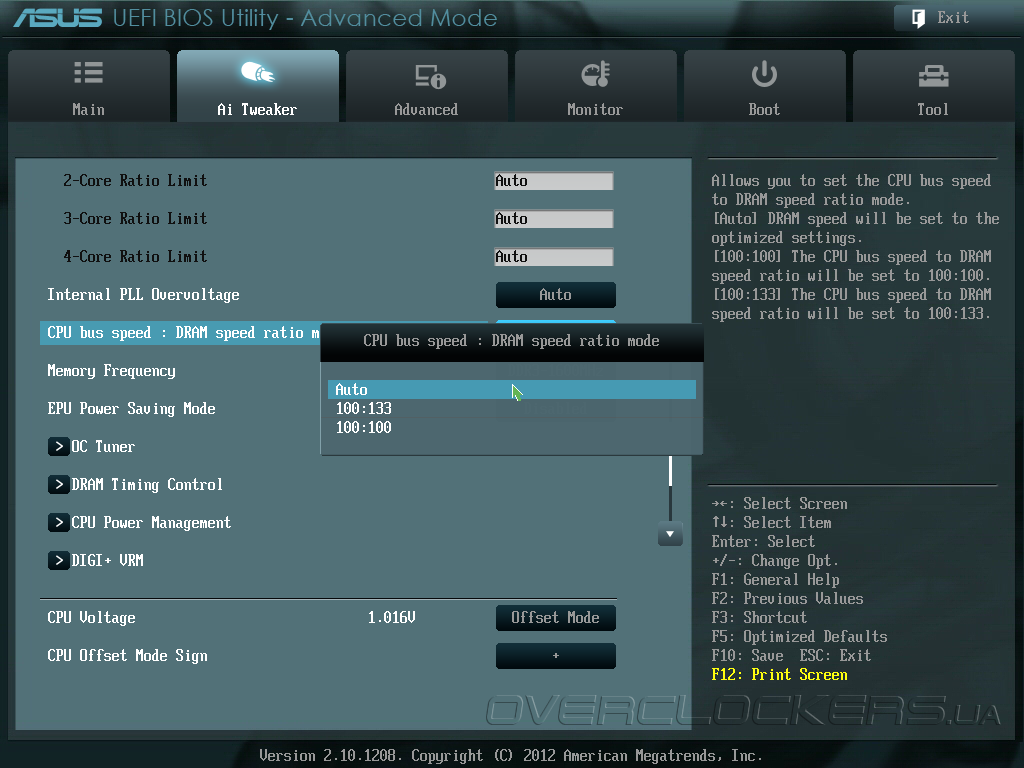The height and width of the screenshot is (768, 1024).
Task: Open CPU Voltage Offset Mode dropdown
Action: pyautogui.click(x=556, y=618)
